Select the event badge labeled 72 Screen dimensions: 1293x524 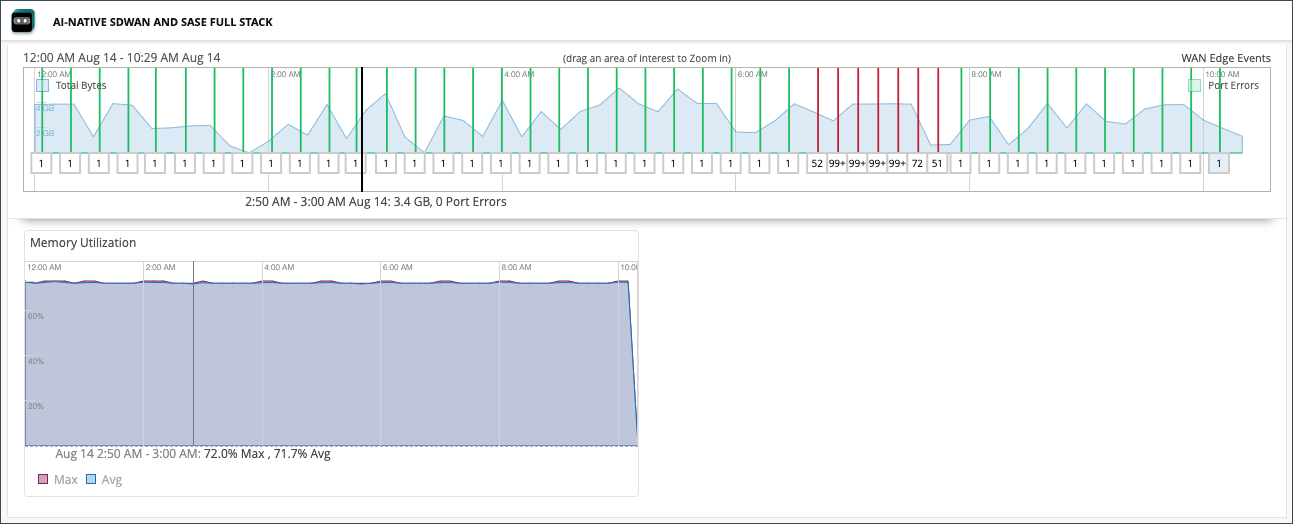(917, 163)
